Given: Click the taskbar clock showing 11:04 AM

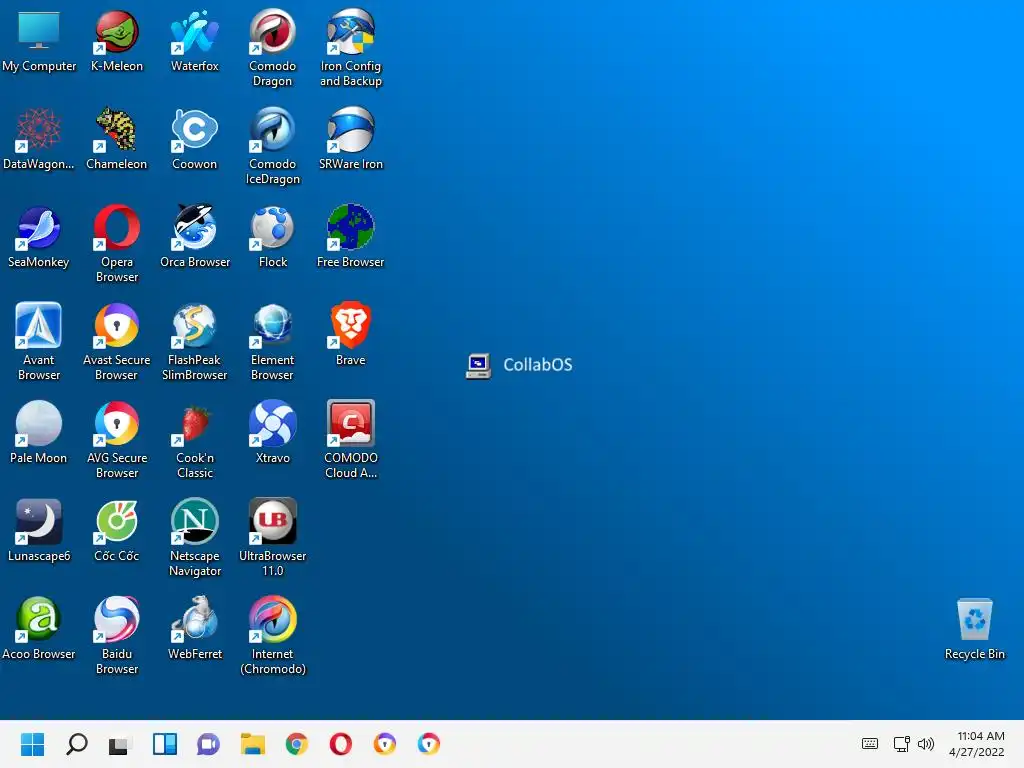Looking at the screenshot, I should pos(977,744).
